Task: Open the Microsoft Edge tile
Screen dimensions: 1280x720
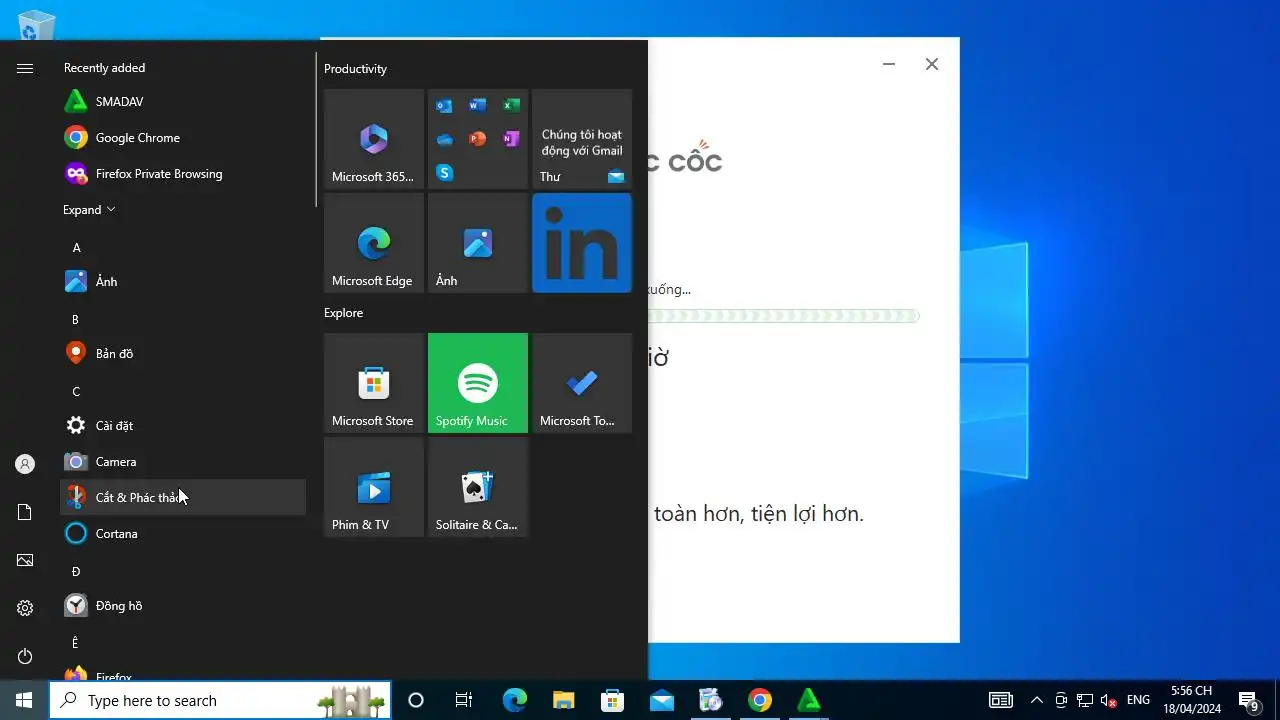Action: pyautogui.click(x=374, y=243)
